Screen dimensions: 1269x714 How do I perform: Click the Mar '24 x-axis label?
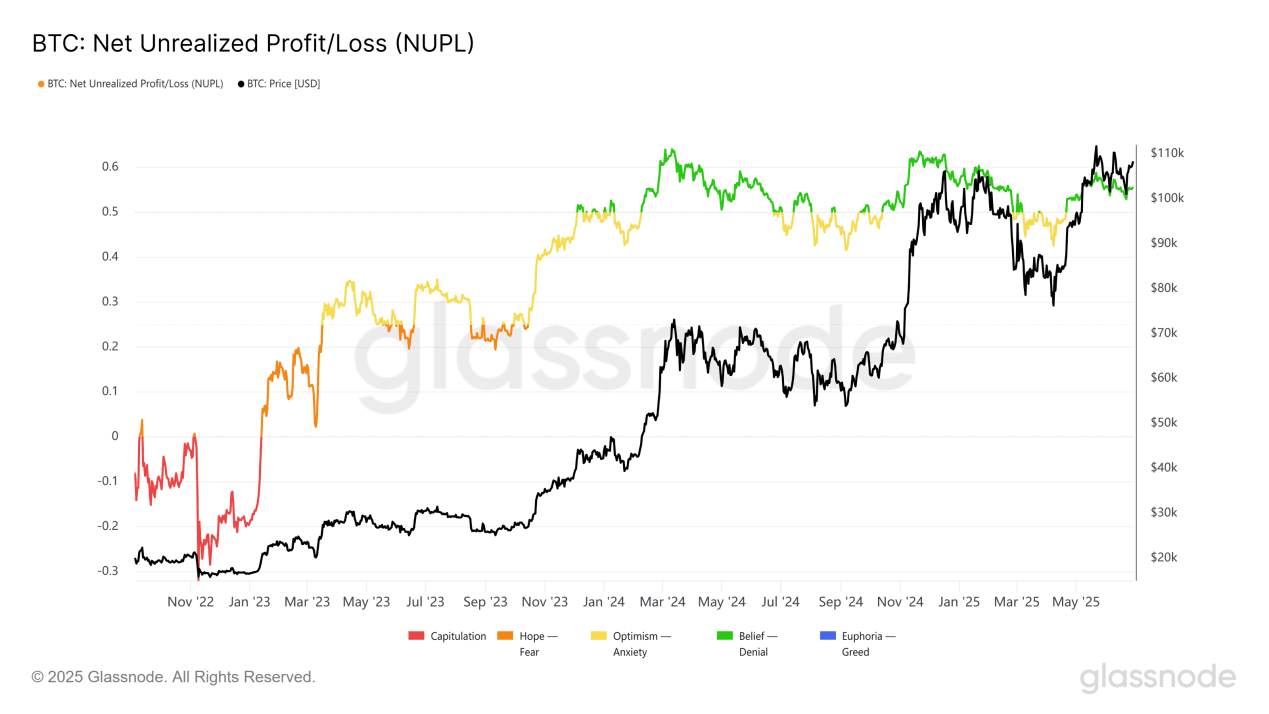pyautogui.click(x=662, y=602)
